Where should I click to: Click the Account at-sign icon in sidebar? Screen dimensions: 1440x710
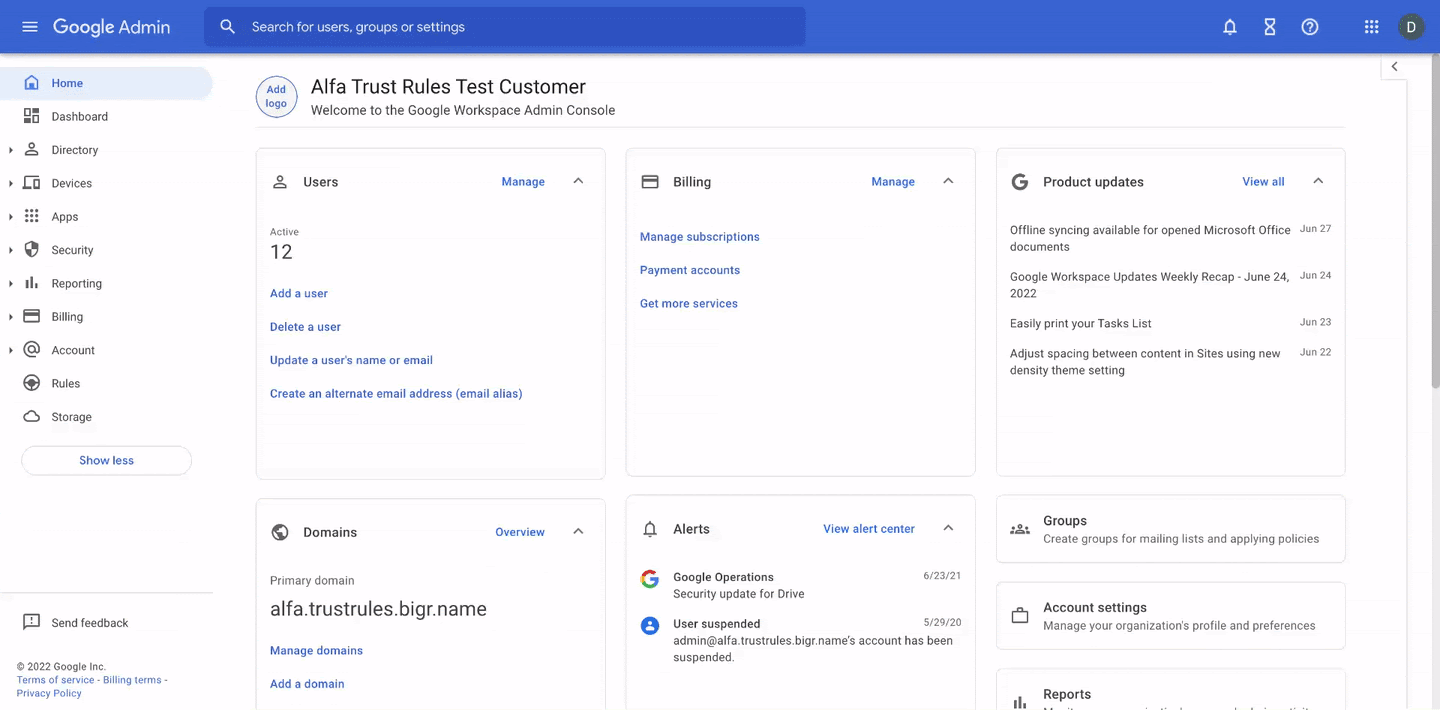click(32, 350)
